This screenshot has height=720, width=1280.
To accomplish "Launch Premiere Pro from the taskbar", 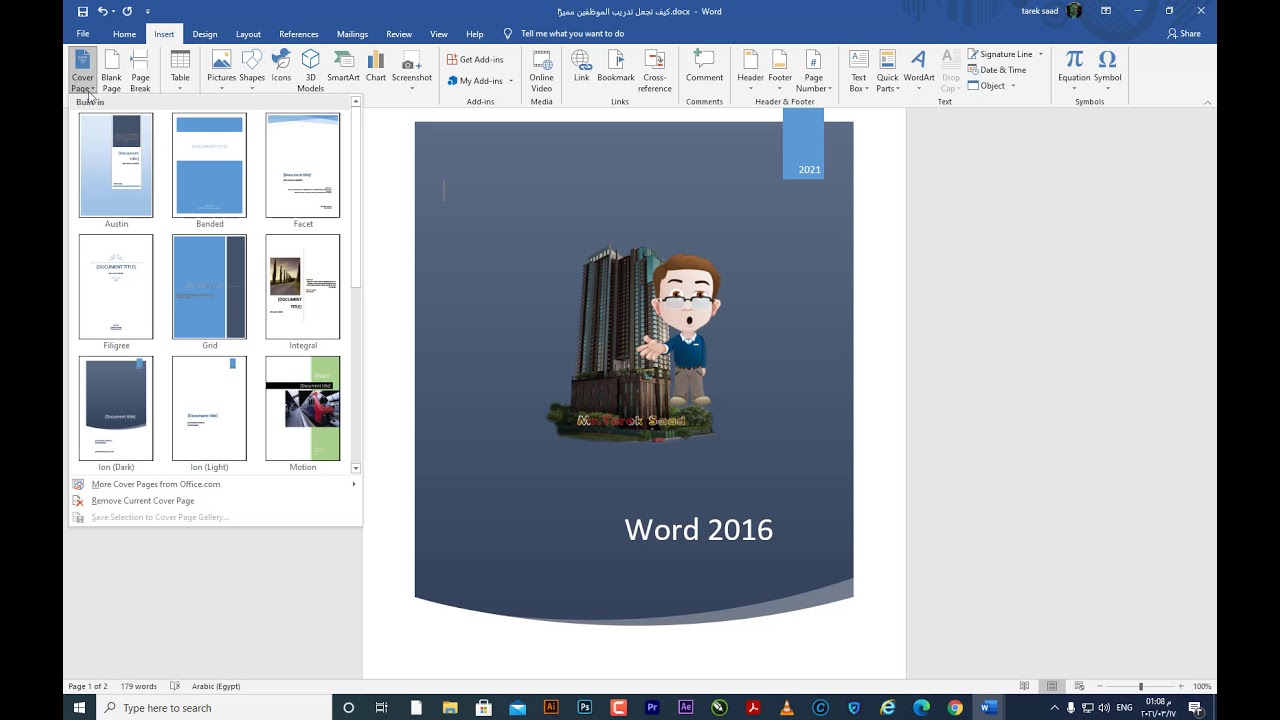I will (x=652, y=708).
